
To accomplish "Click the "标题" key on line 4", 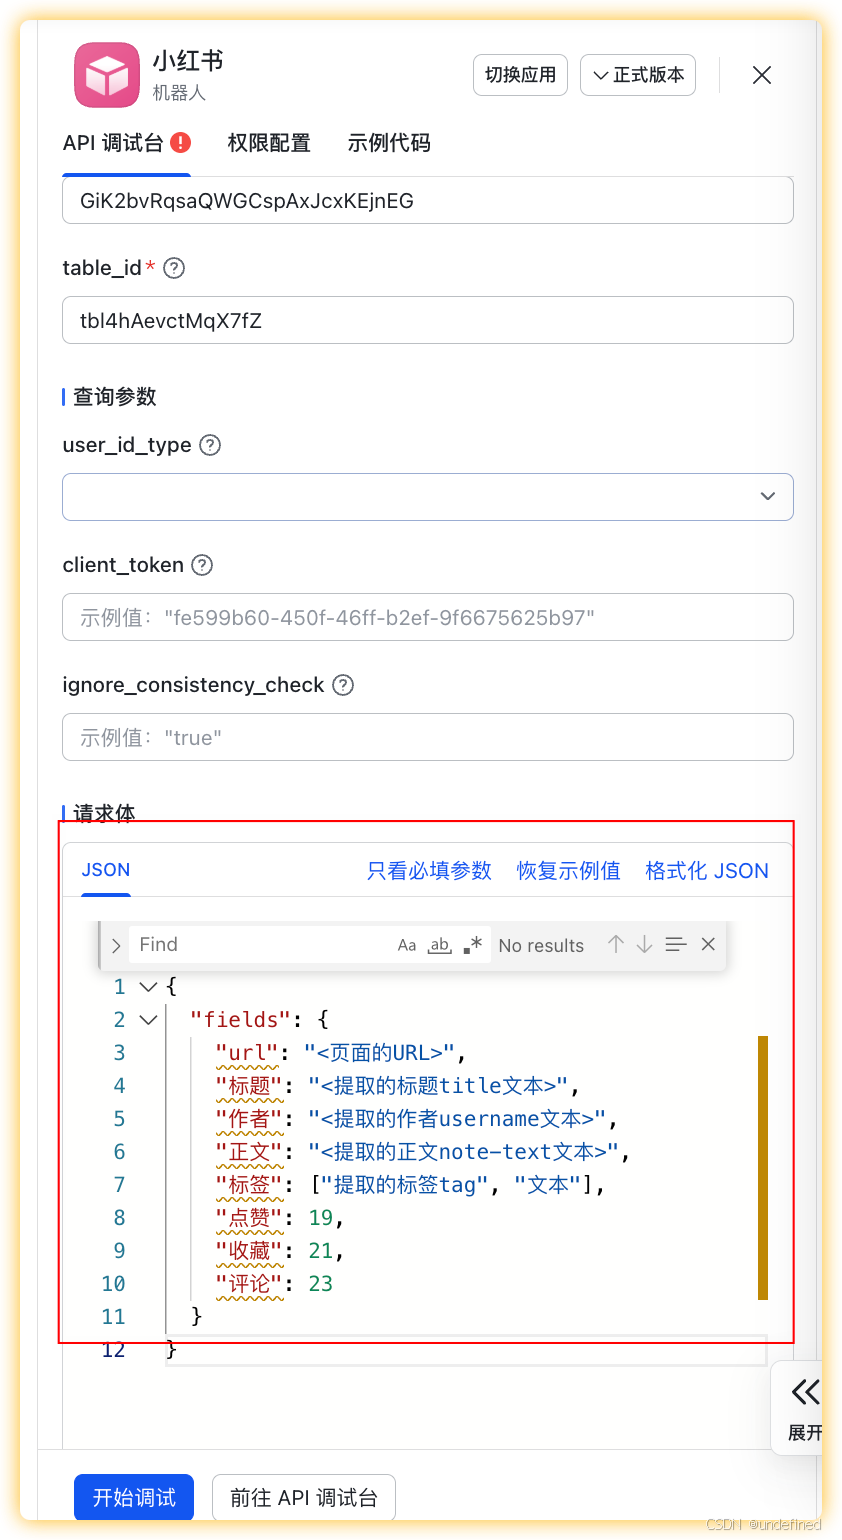I will [x=250, y=1086].
